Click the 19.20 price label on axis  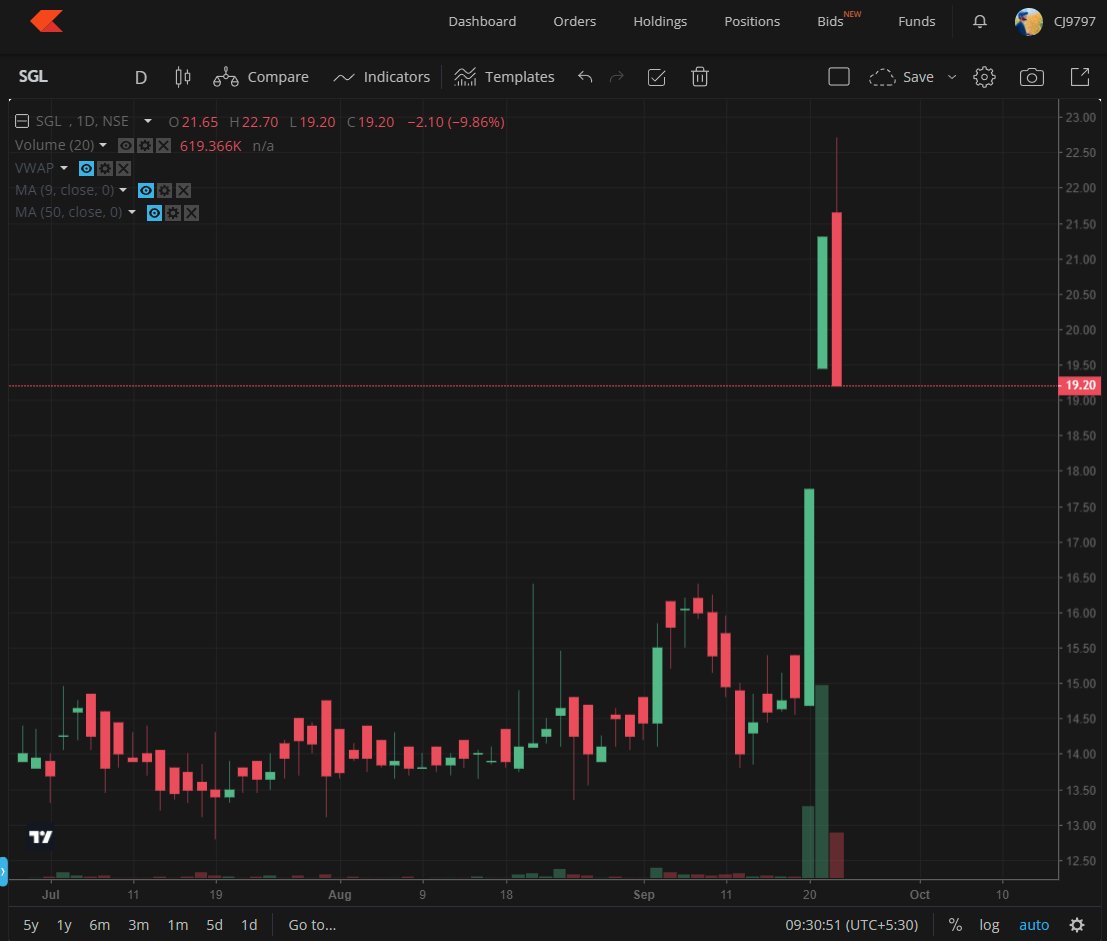1079,385
